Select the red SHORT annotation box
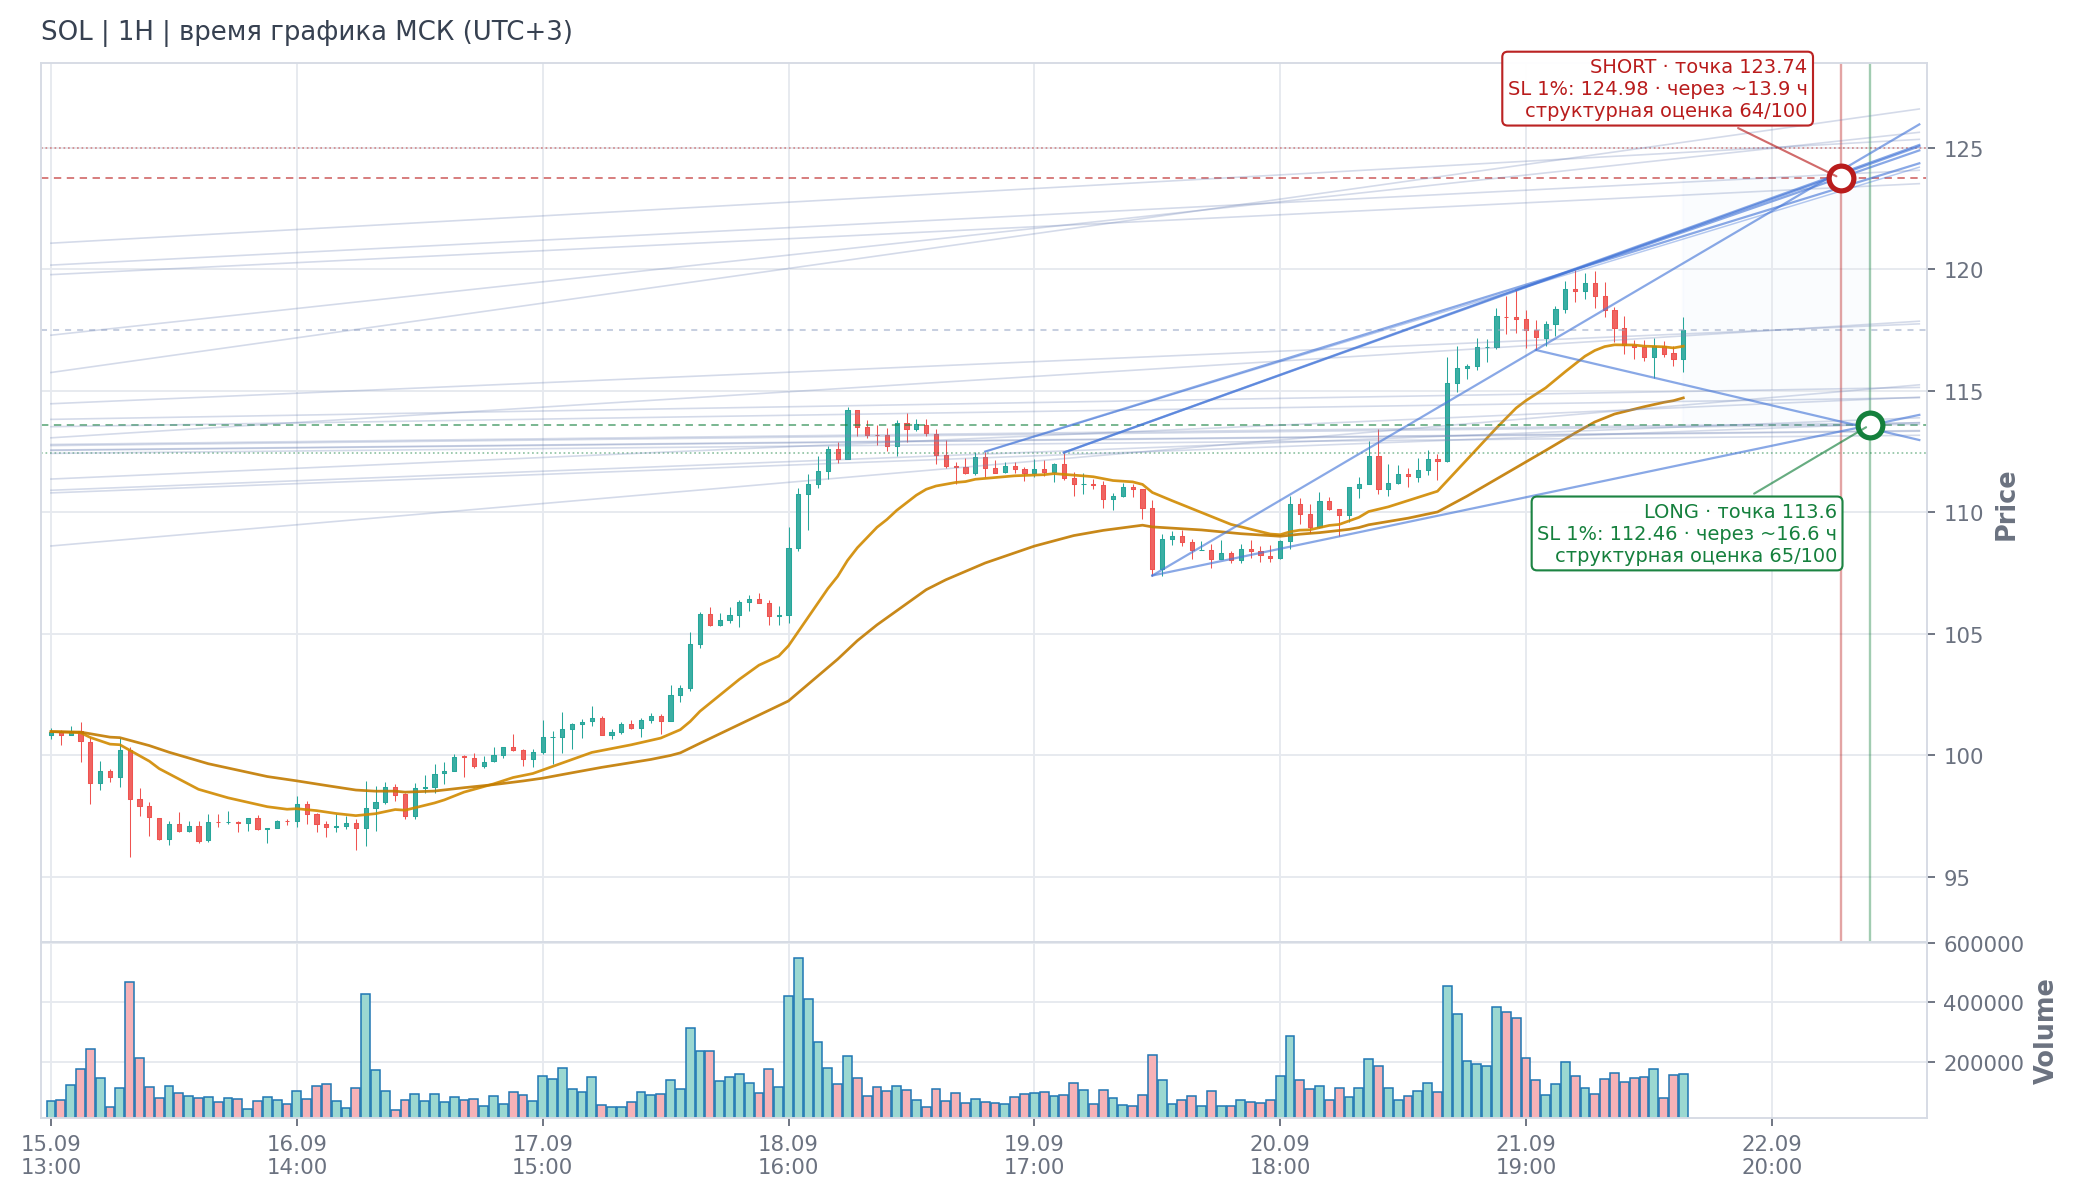 (1657, 89)
